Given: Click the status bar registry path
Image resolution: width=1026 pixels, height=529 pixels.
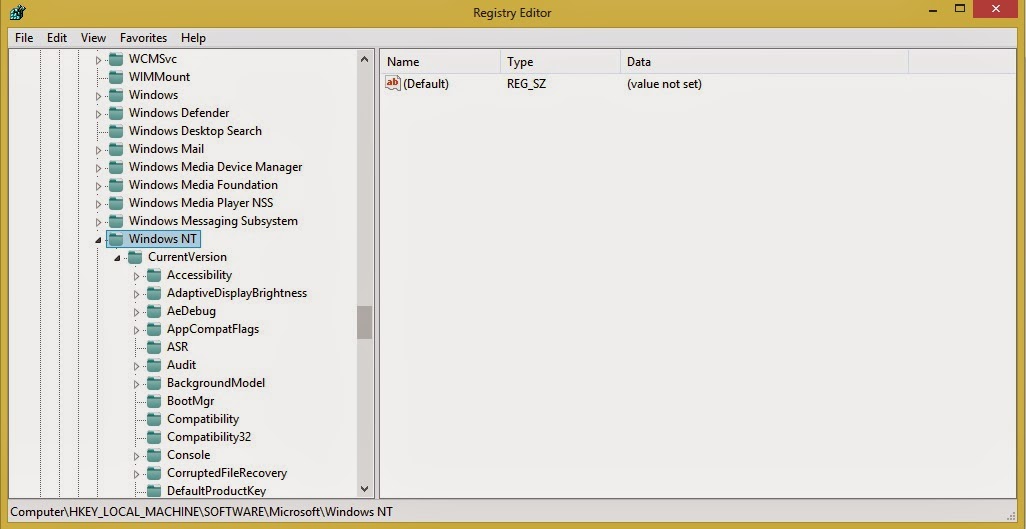Looking at the screenshot, I should pyautogui.click(x=202, y=512).
